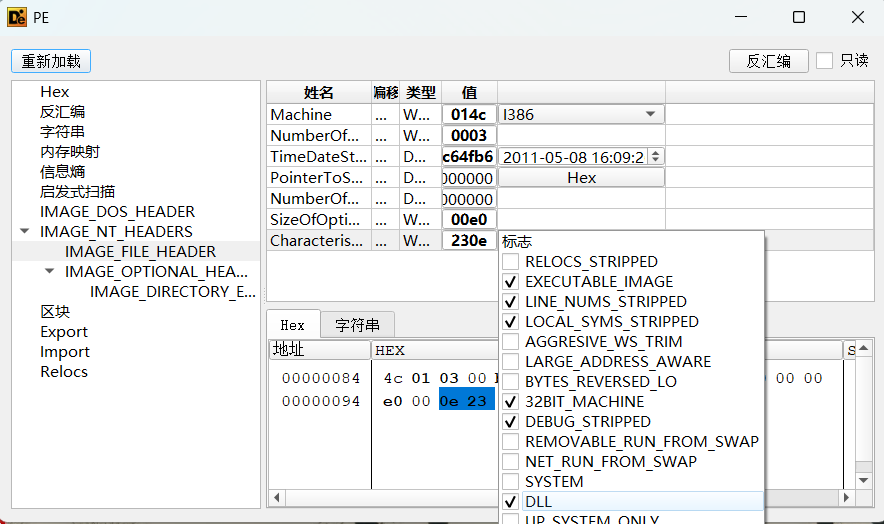Toggle the 只读 read-only checkbox
Image resolution: width=884 pixels, height=524 pixels.
pos(824,60)
